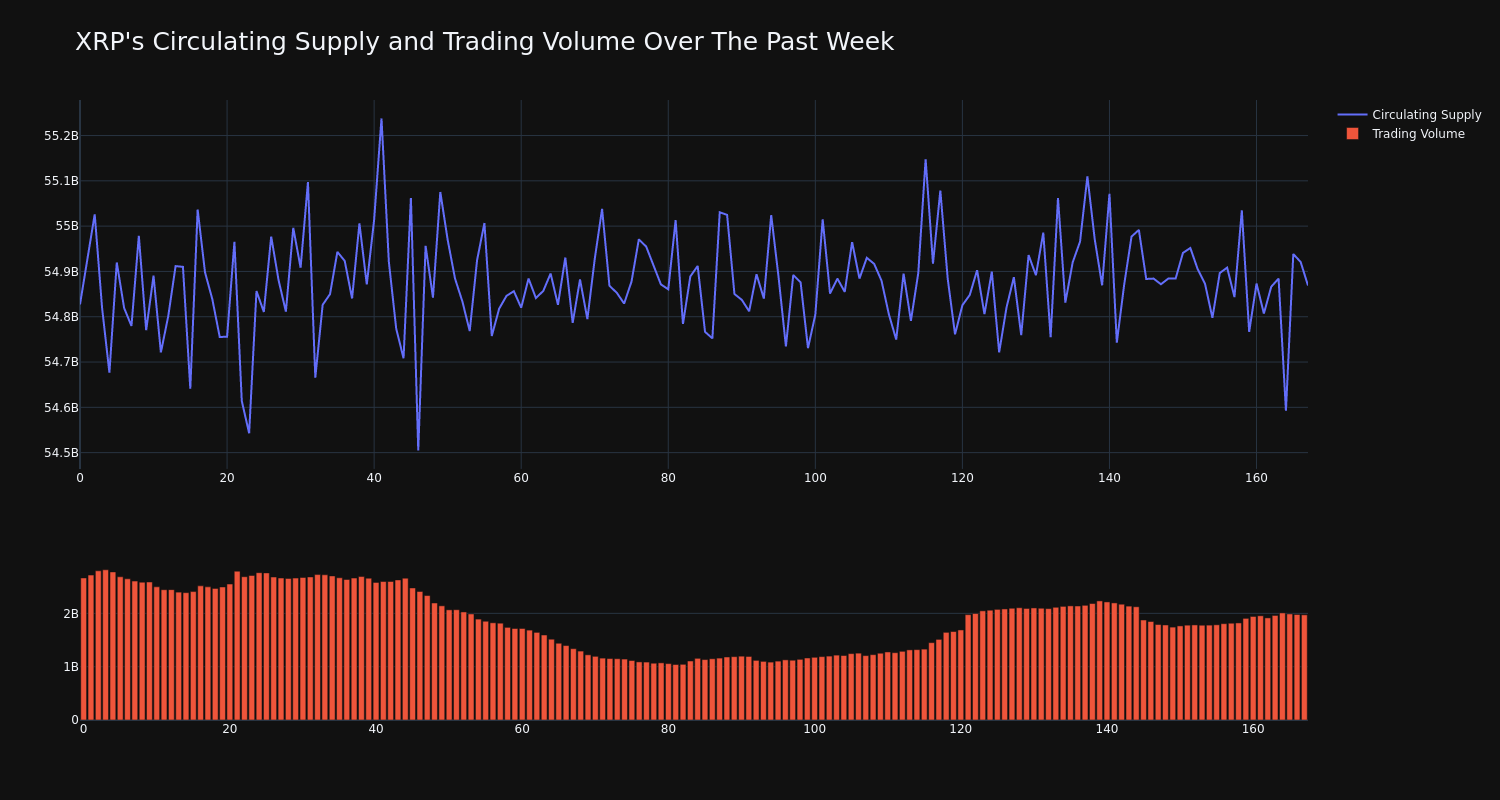Click x-axis label 120 on supply chart

click(962, 478)
